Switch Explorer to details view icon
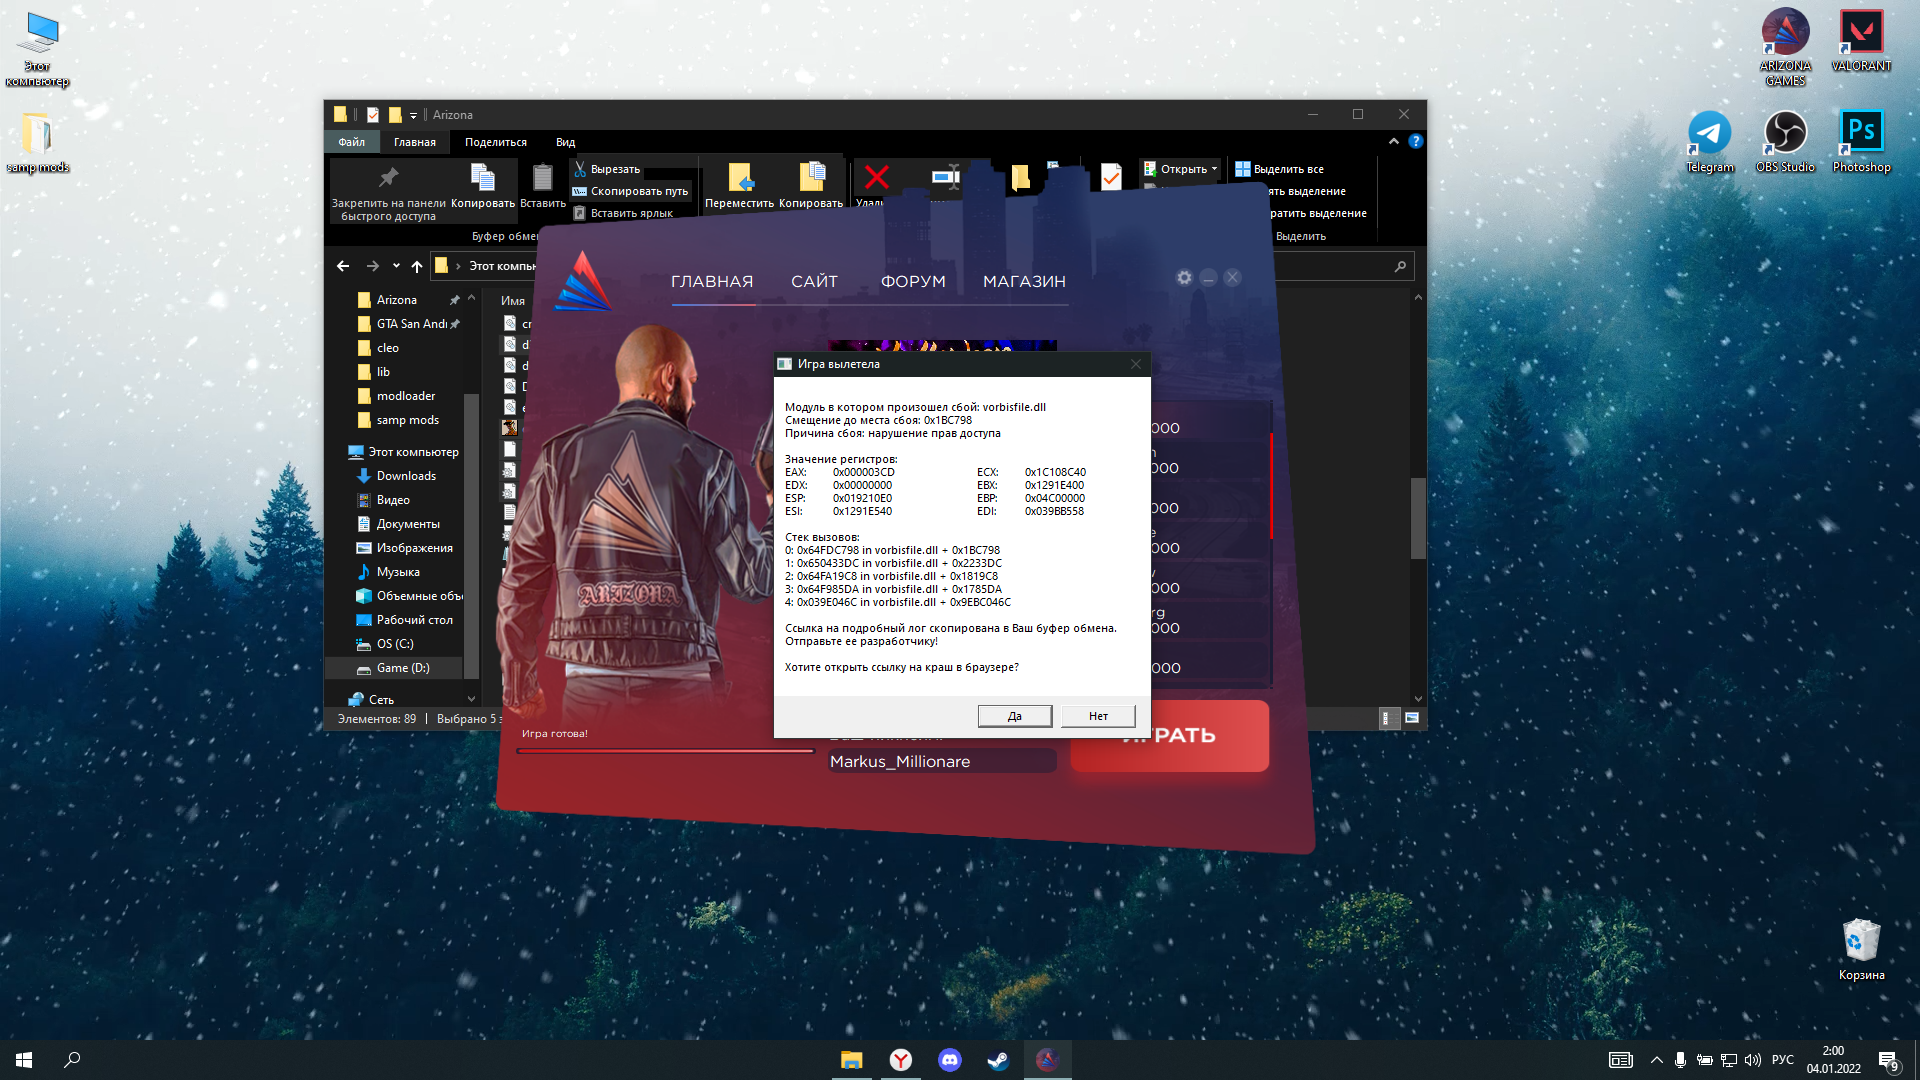The height and width of the screenshot is (1080, 1920). tap(1389, 718)
